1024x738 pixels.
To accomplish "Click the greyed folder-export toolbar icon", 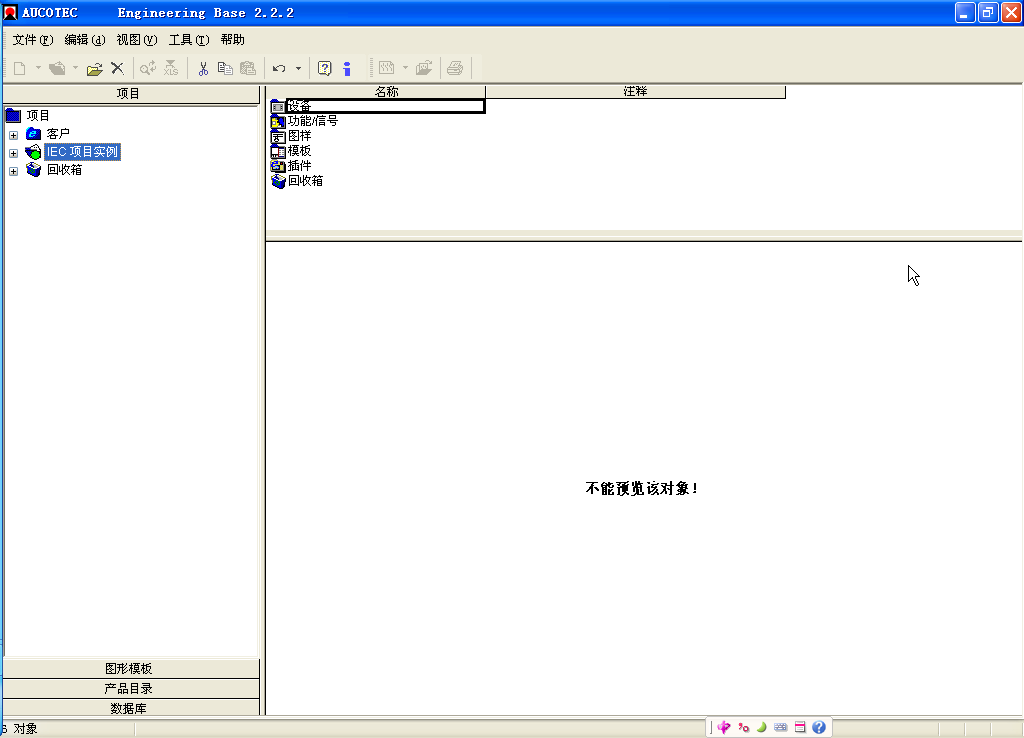I will coord(424,68).
